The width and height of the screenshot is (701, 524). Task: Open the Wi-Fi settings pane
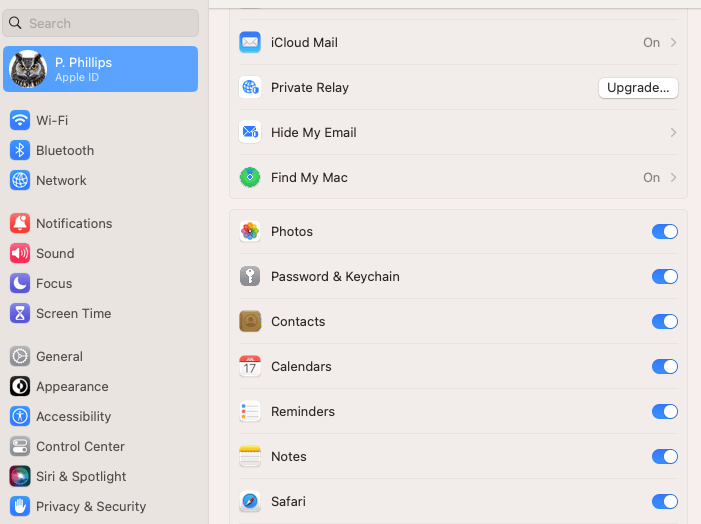100,120
